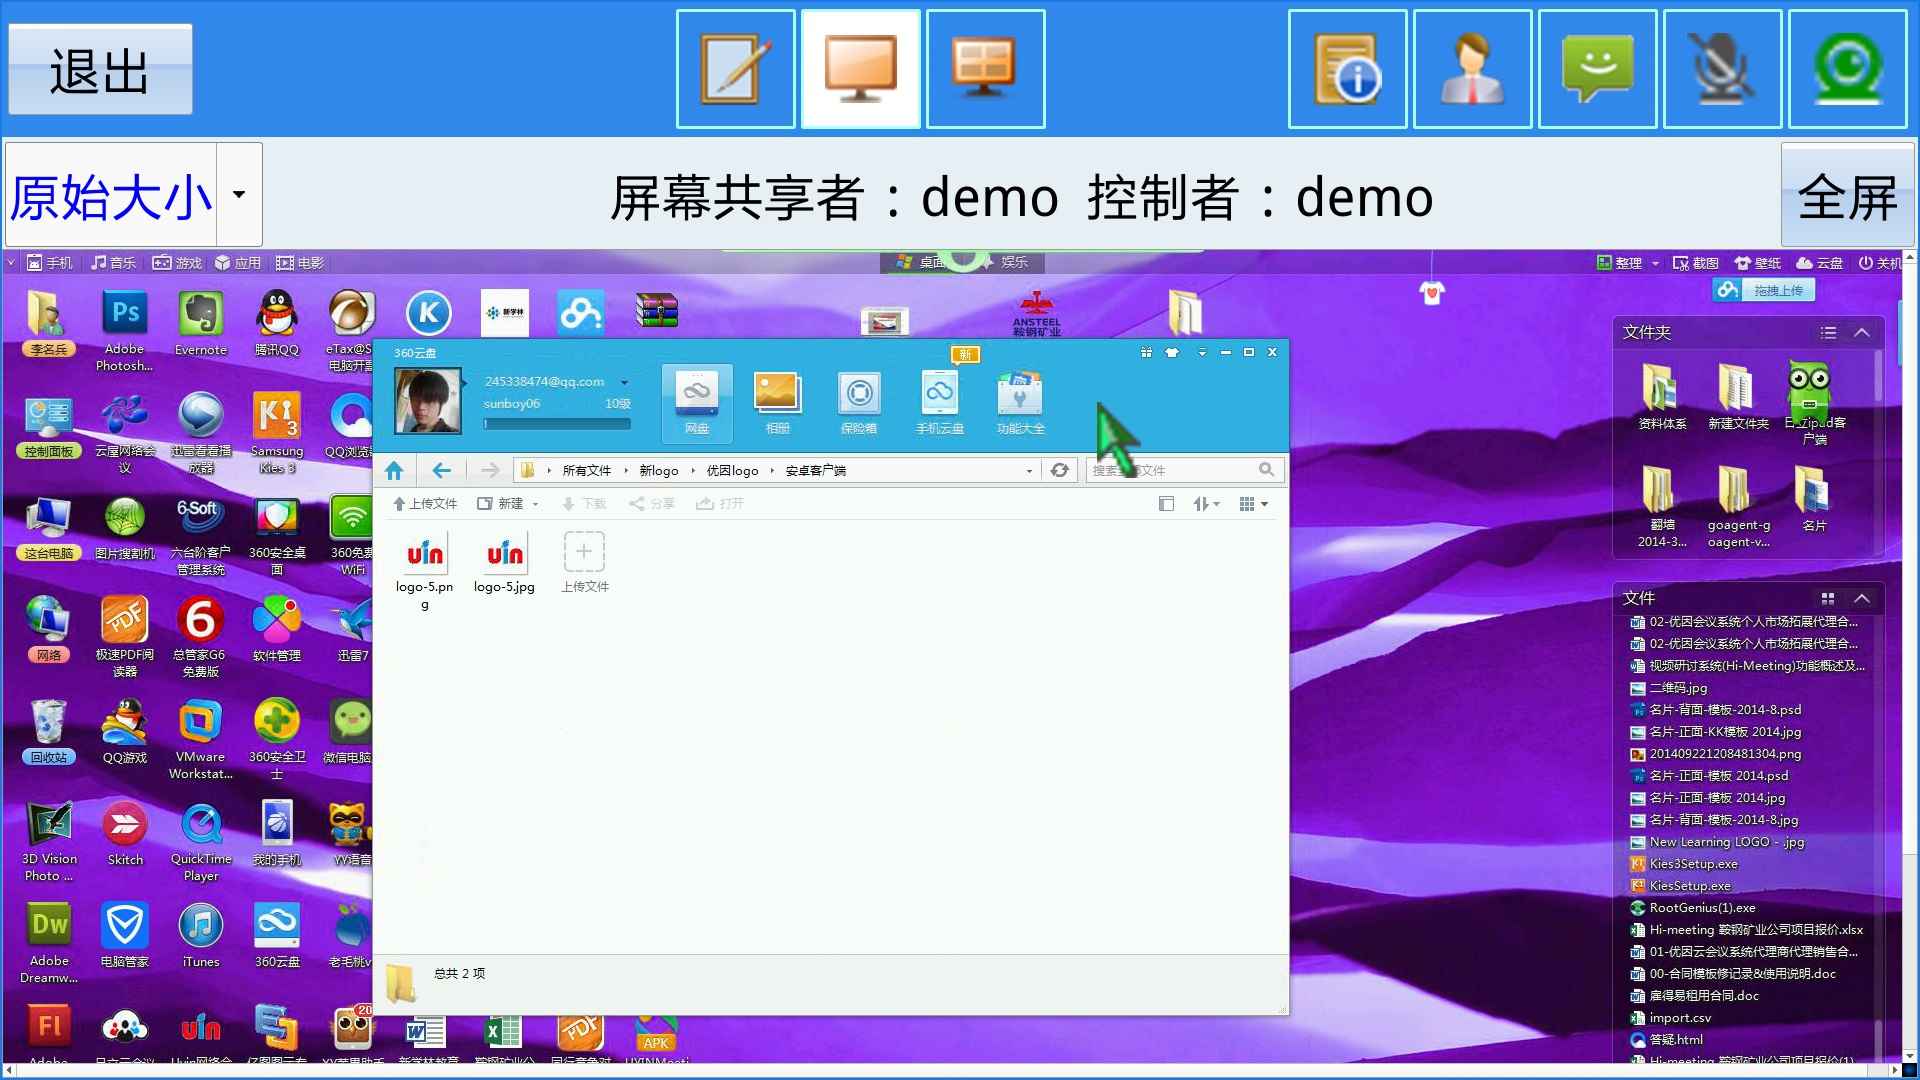The width and height of the screenshot is (1920, 1080).
Task: Open the 整理 dropdown arrow on the desktop bar
Action: click(x=1655, y=262)
